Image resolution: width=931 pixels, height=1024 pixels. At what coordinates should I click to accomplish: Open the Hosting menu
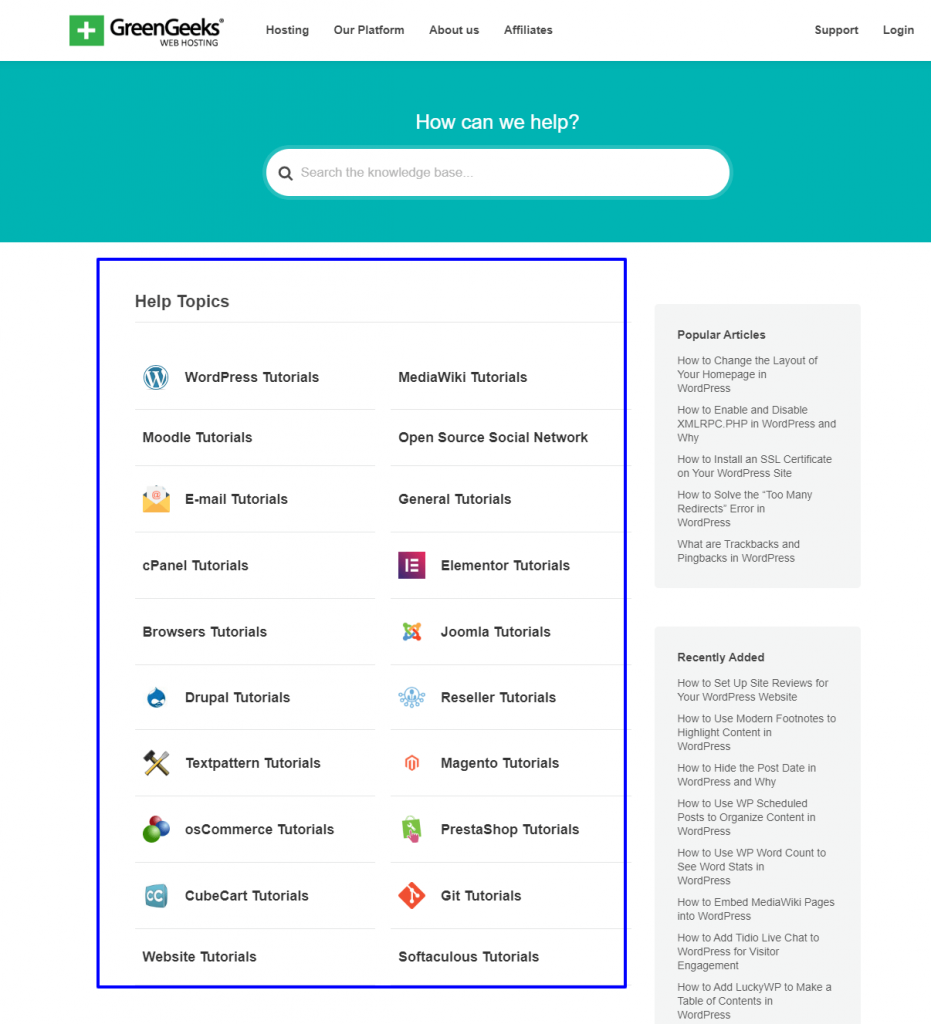pyautogui.click(x=287, y=30)
